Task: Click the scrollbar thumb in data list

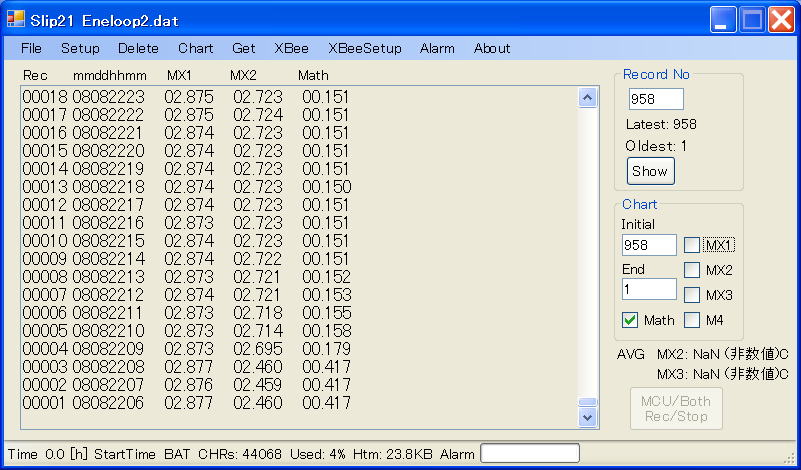Action: click(587, 402)
